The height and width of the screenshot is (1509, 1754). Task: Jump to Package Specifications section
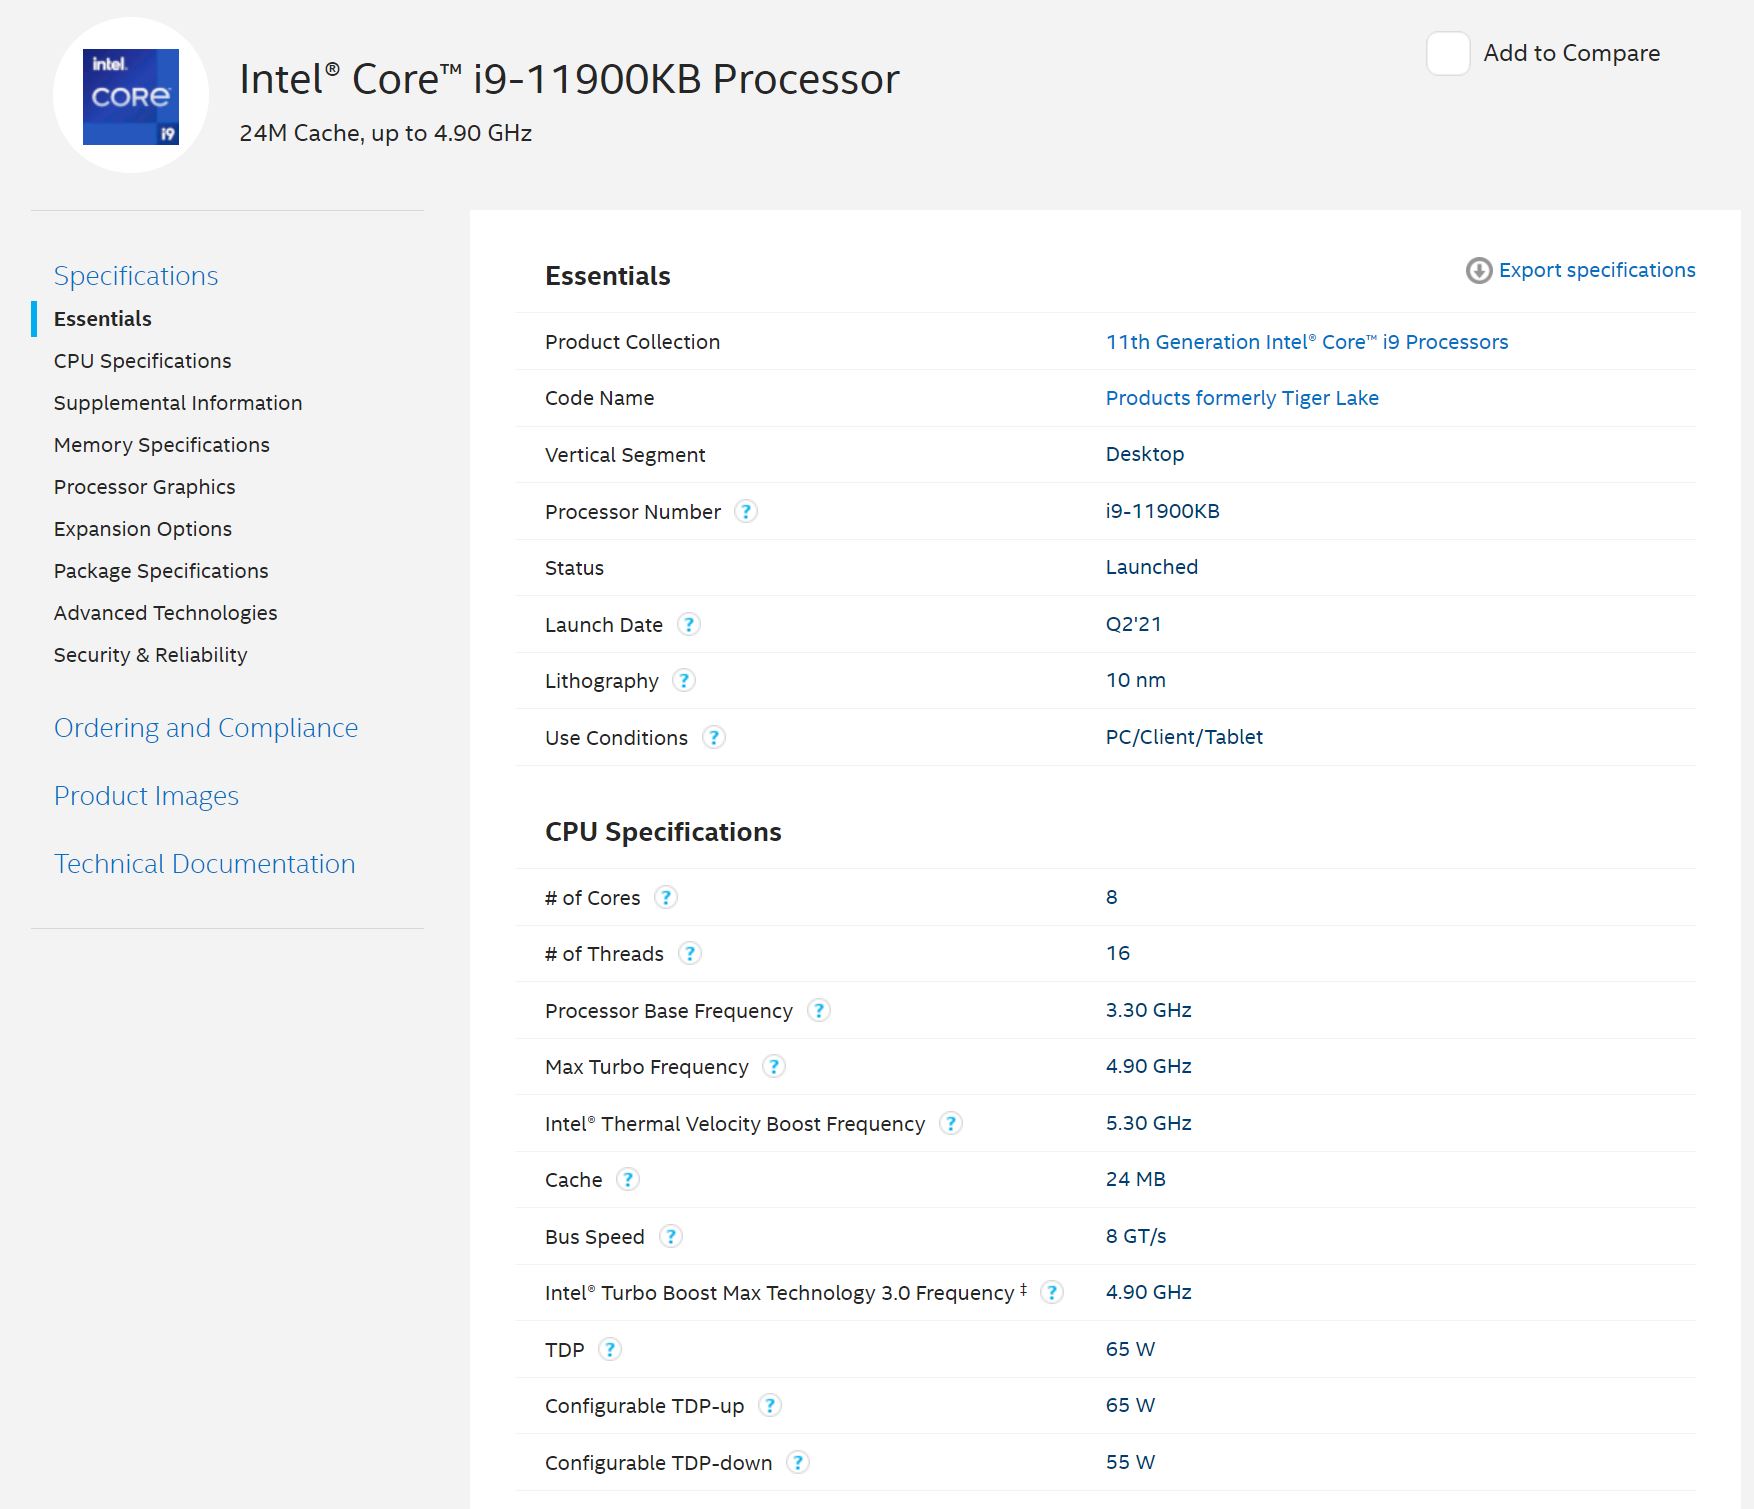coord(161,571)
